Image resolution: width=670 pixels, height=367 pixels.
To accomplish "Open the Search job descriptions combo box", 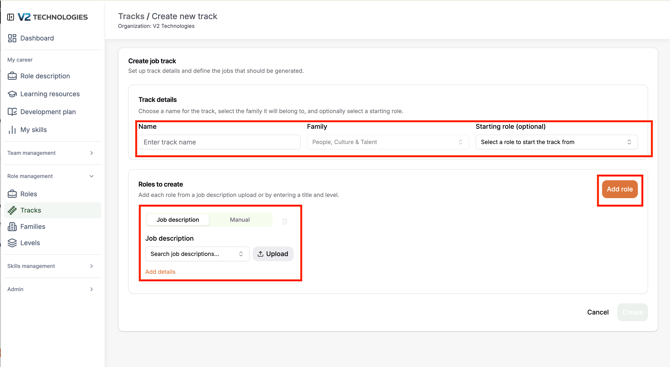I will tap(197, 254).
